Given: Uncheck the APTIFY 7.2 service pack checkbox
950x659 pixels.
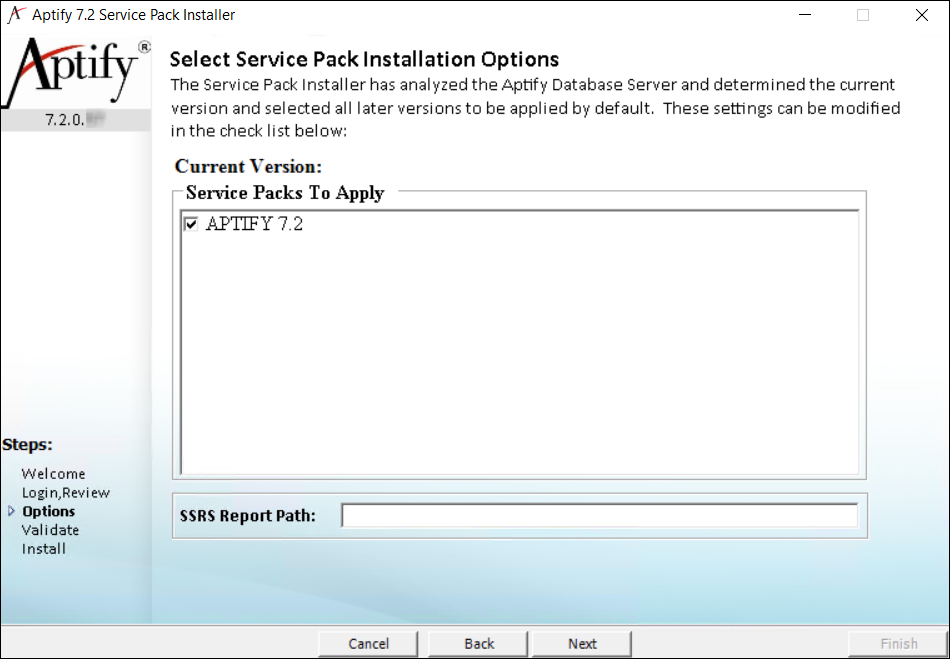Looking at the screenshot, I should pyautogui.click(x=191, y=225).
